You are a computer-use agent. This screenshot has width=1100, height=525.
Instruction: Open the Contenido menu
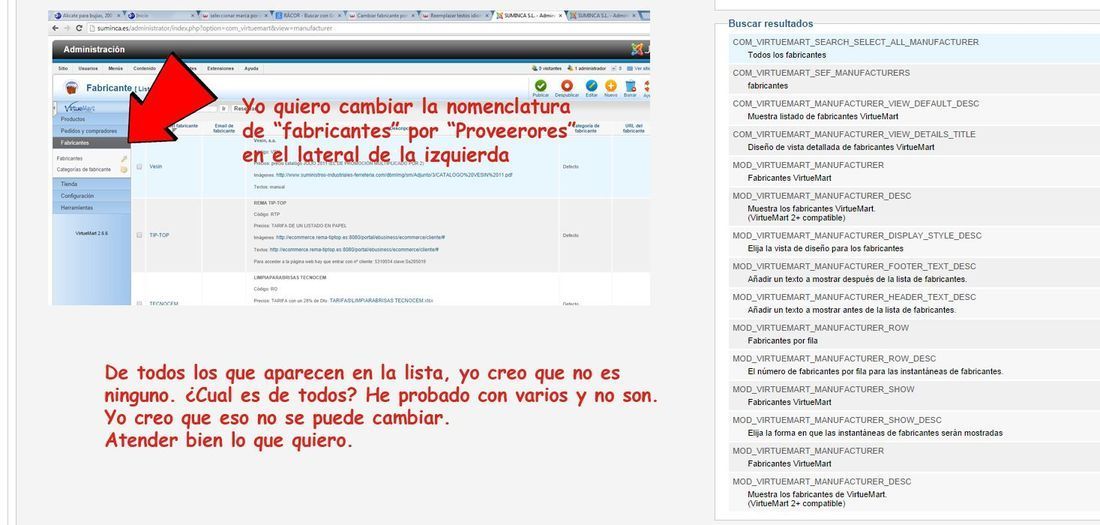tap(145, 69)
